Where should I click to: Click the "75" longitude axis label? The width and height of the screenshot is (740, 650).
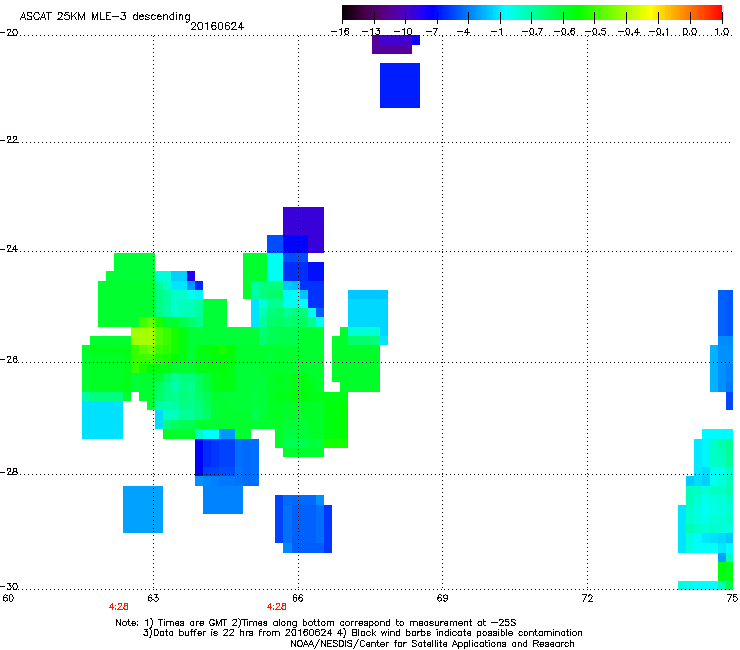point(732,598)
